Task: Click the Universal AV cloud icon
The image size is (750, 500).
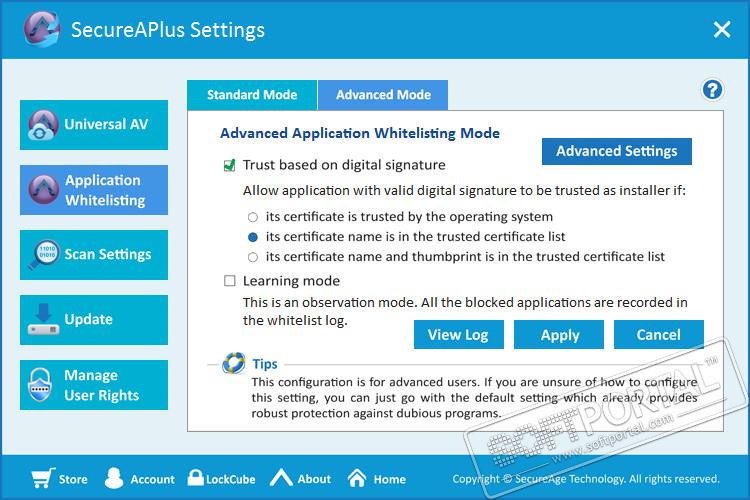Action: 43,125
